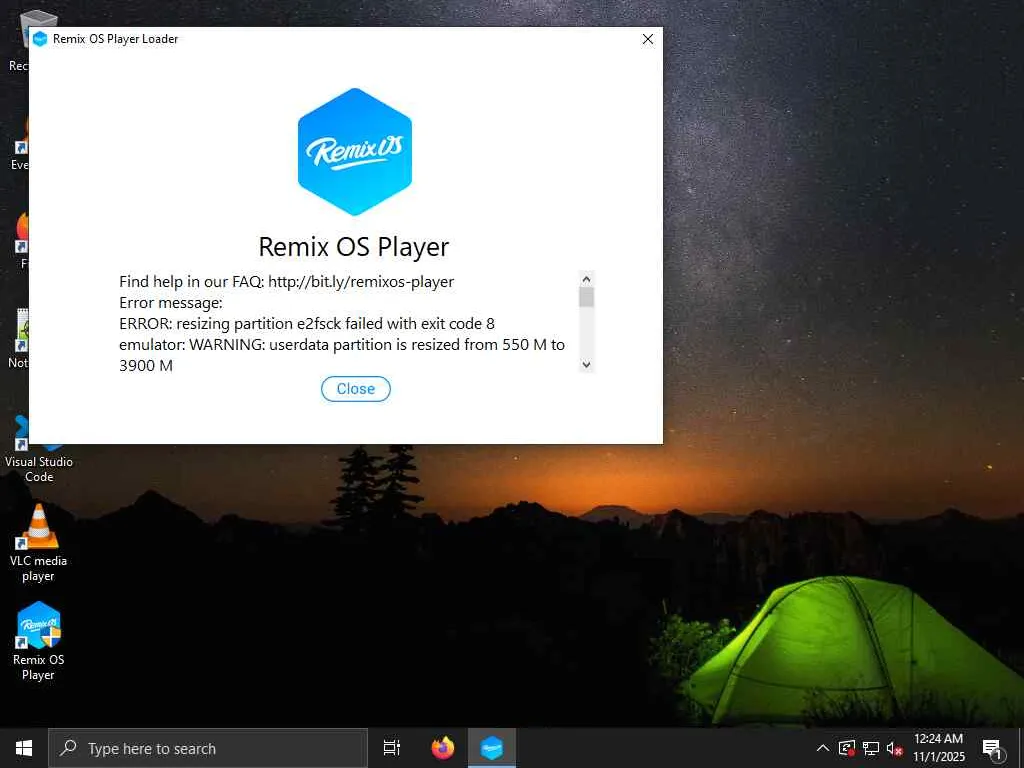Image resolution: width=1024 pixels, height=768 pixels.
Task: Click the muted volume tray icon
Action: pos(894,748)
